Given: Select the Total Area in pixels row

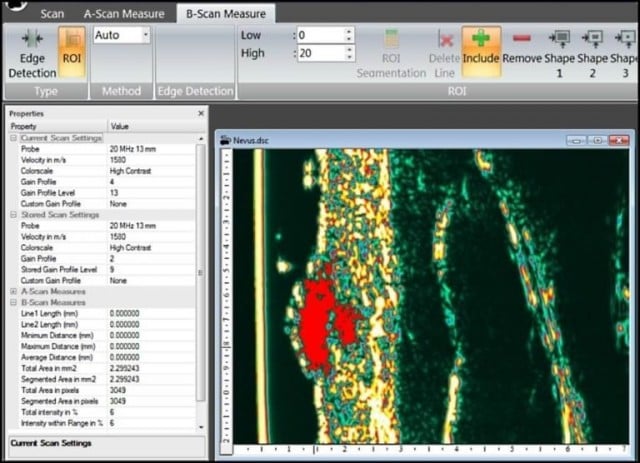Looking at the screenshot, I should point(102,390).
